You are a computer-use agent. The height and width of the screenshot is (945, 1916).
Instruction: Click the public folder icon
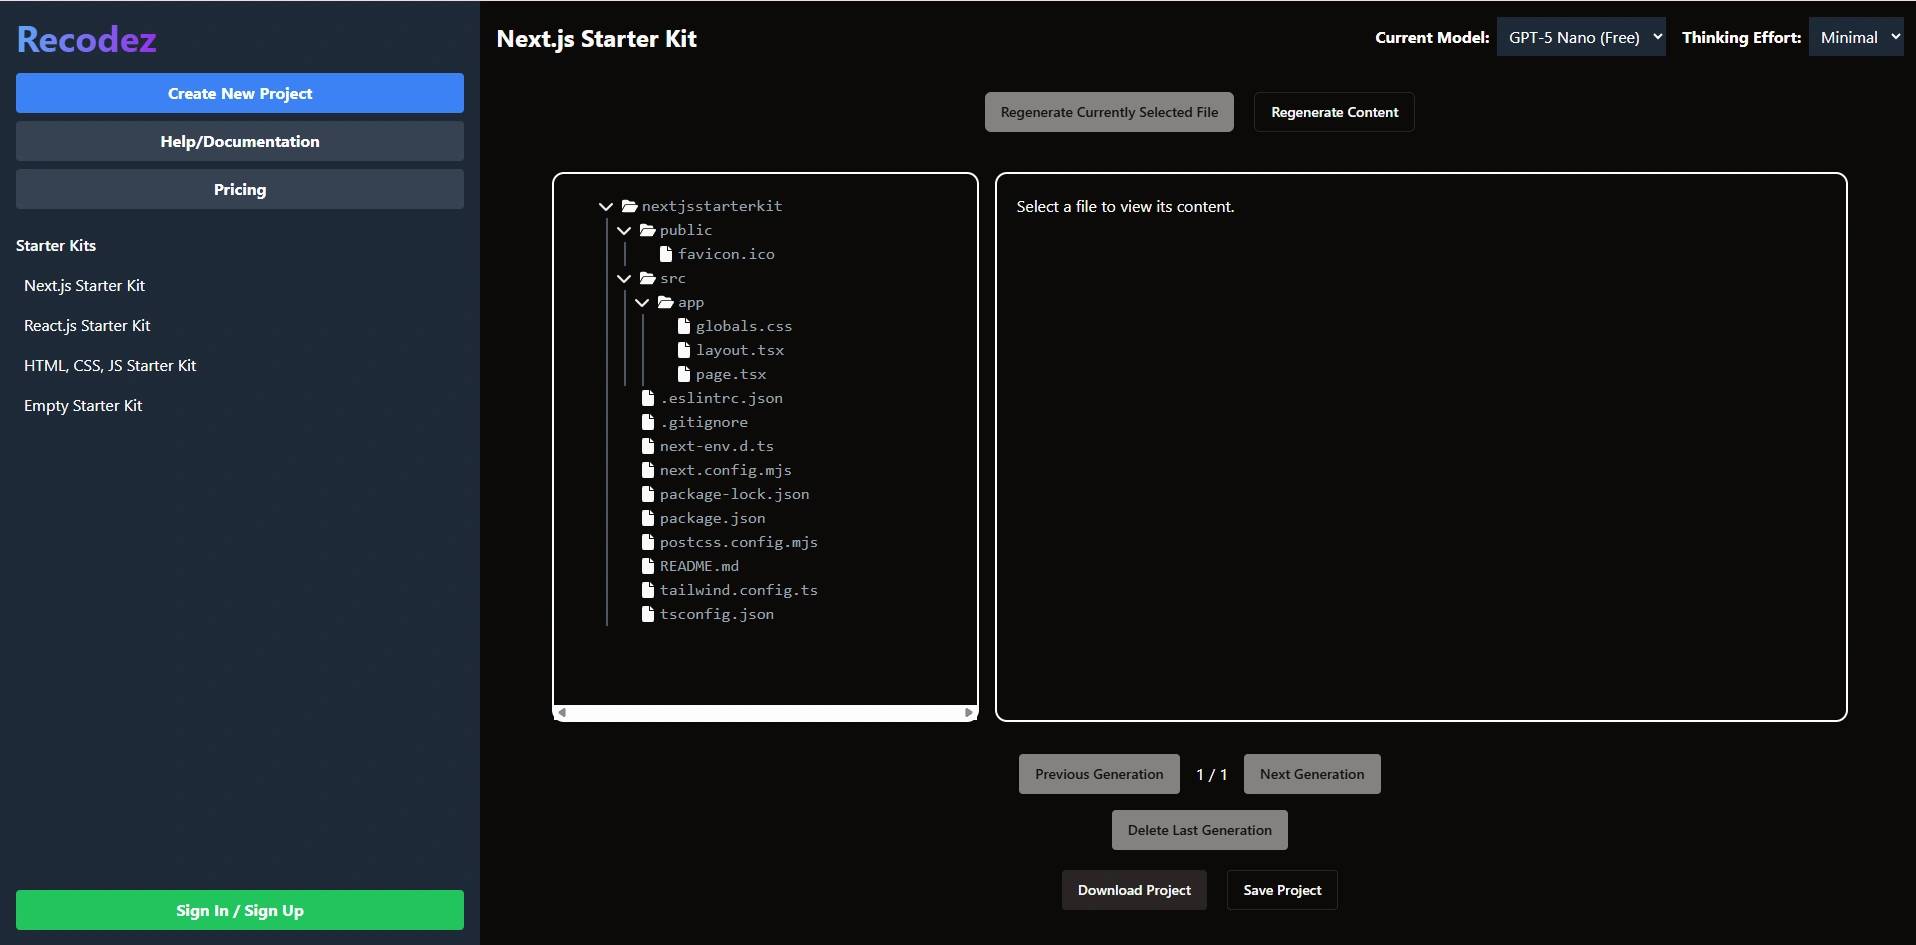click(x=648, y=230)
